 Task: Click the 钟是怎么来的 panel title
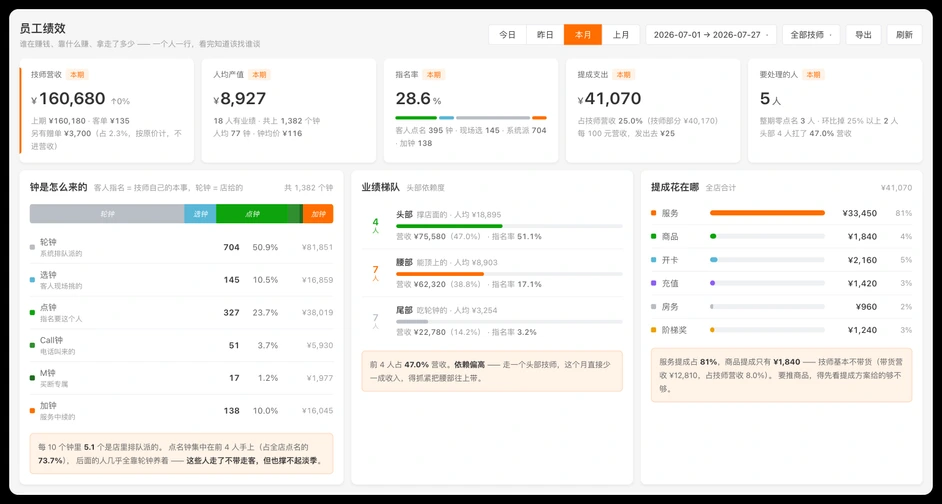click(x=59, y=187)
